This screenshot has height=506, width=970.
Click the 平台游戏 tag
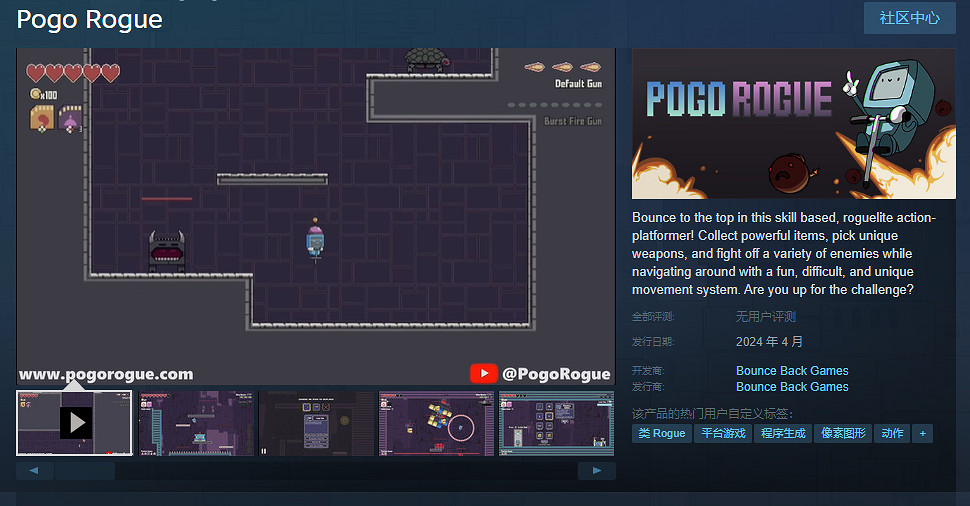[723, 434]
